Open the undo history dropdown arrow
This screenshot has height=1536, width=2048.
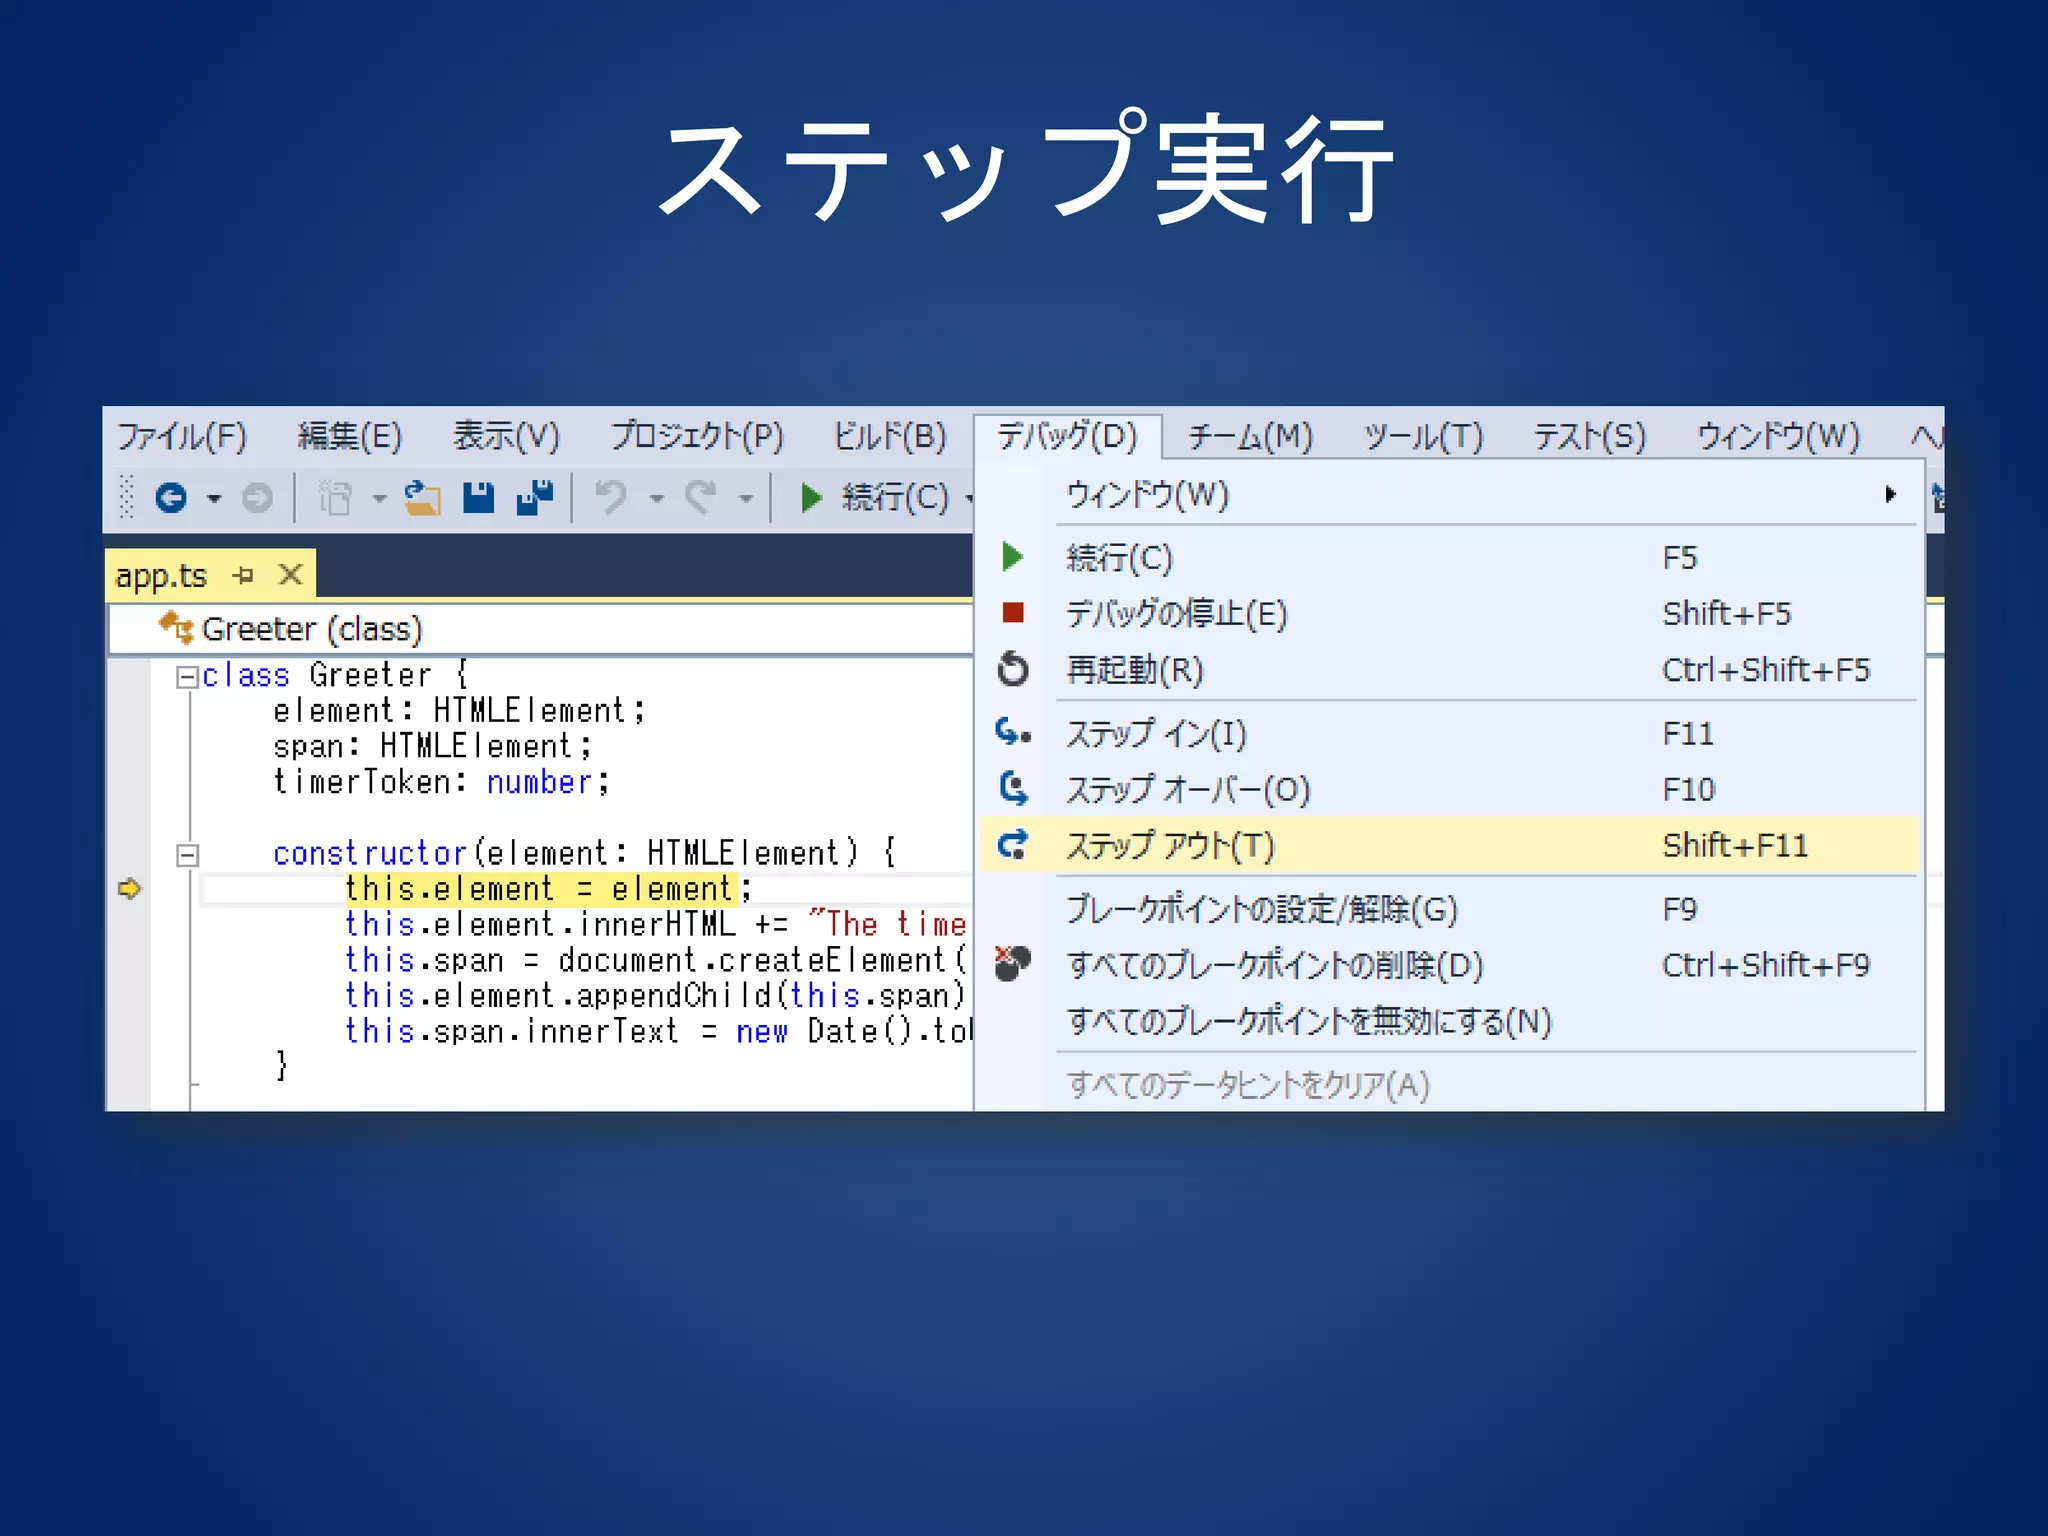pyautogui.click(x=656, y=498)
